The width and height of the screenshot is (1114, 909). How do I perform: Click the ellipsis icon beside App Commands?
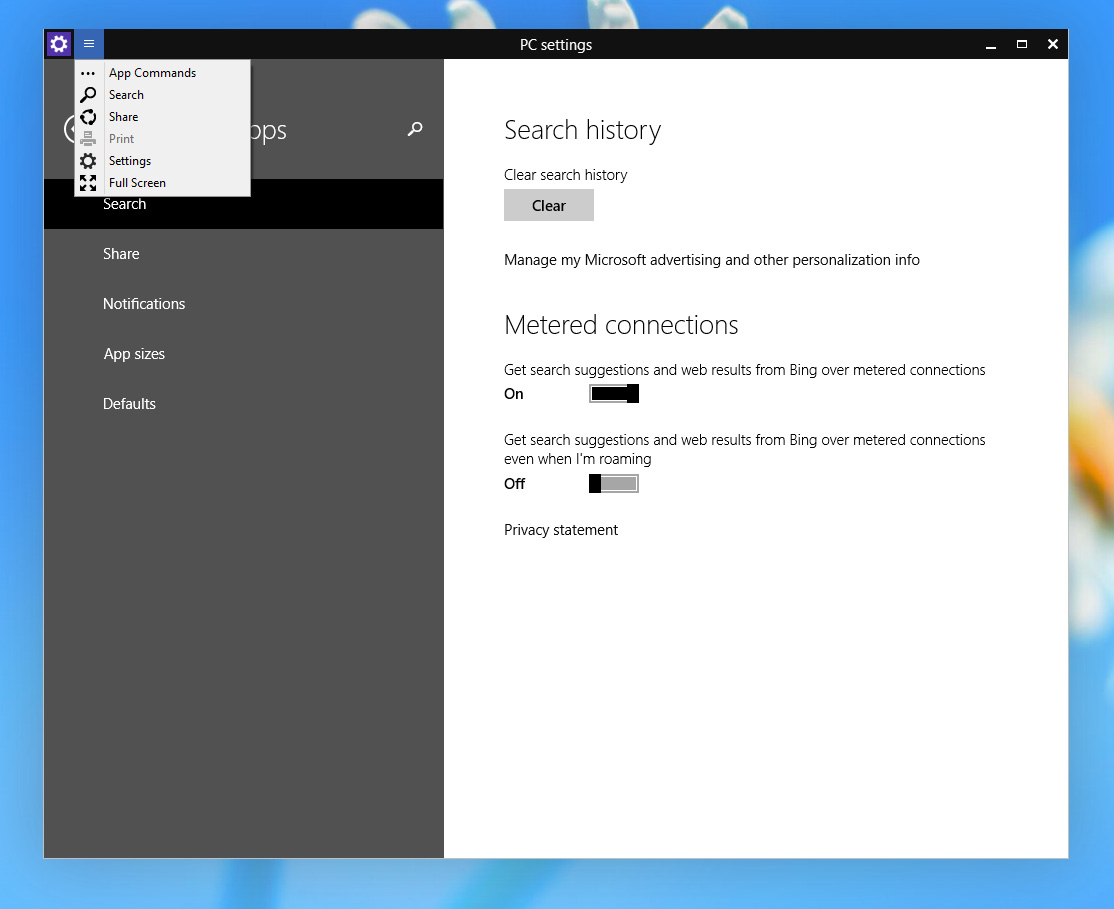tap(89, 72)
